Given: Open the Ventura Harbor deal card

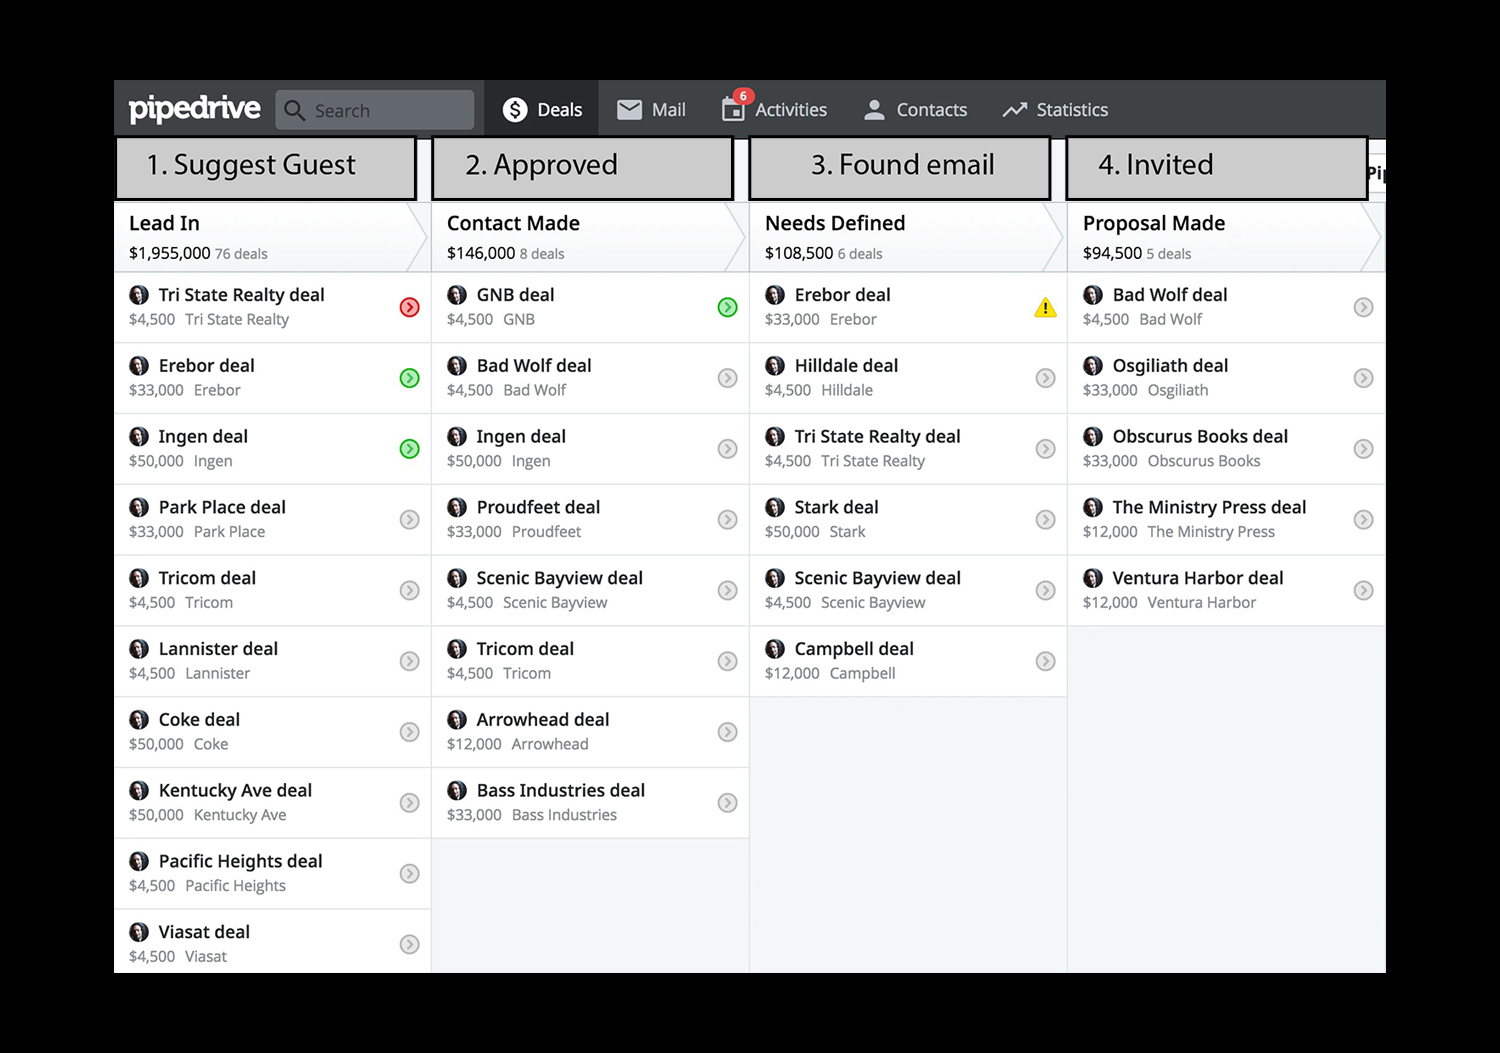Looking at the screenshot, I should 1227,591.
